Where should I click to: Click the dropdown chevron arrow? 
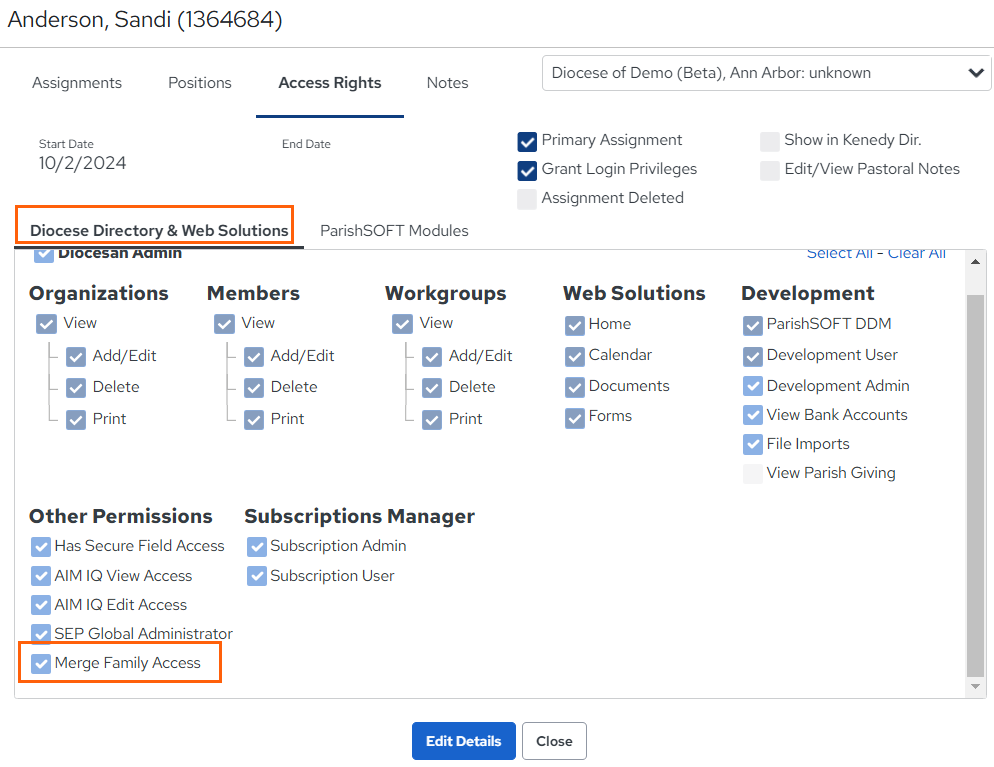[976, 73]
